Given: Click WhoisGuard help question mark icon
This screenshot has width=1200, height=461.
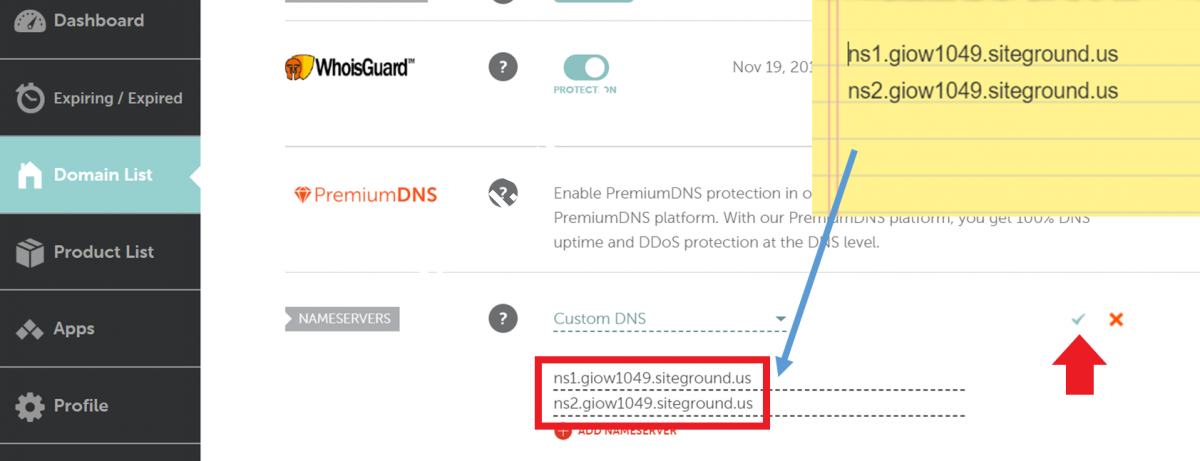Looking at the screenshot, I should [x=503, y=67].
